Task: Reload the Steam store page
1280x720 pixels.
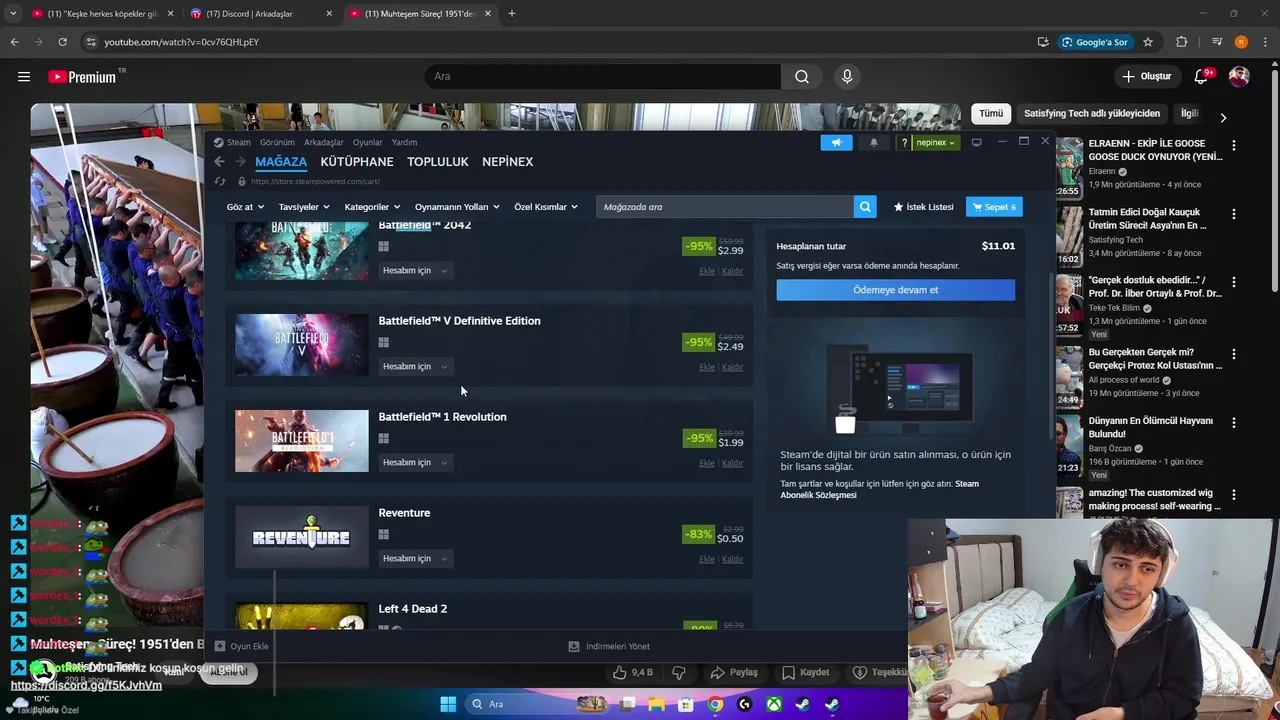Action: (220, 181)
